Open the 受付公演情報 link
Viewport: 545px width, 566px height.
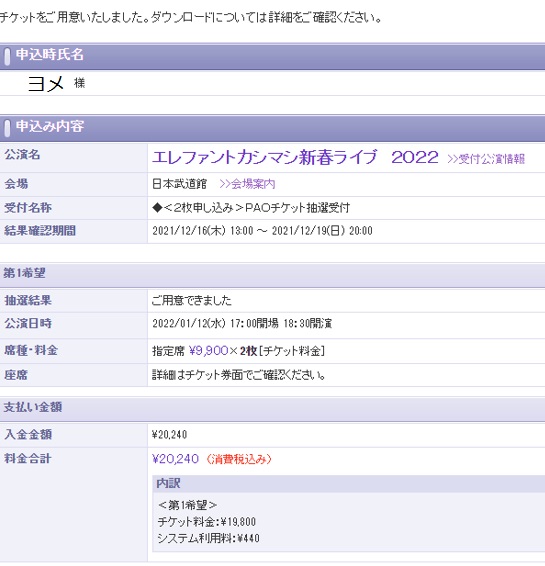(x=486, y=159)
